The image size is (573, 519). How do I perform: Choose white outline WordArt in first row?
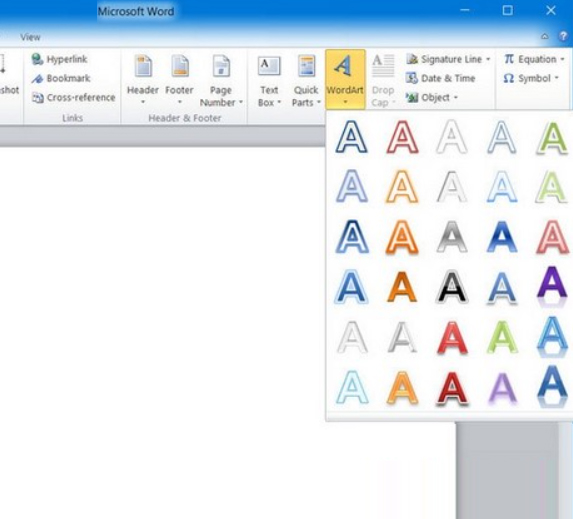pyautogui.click(x=452, y=136)
